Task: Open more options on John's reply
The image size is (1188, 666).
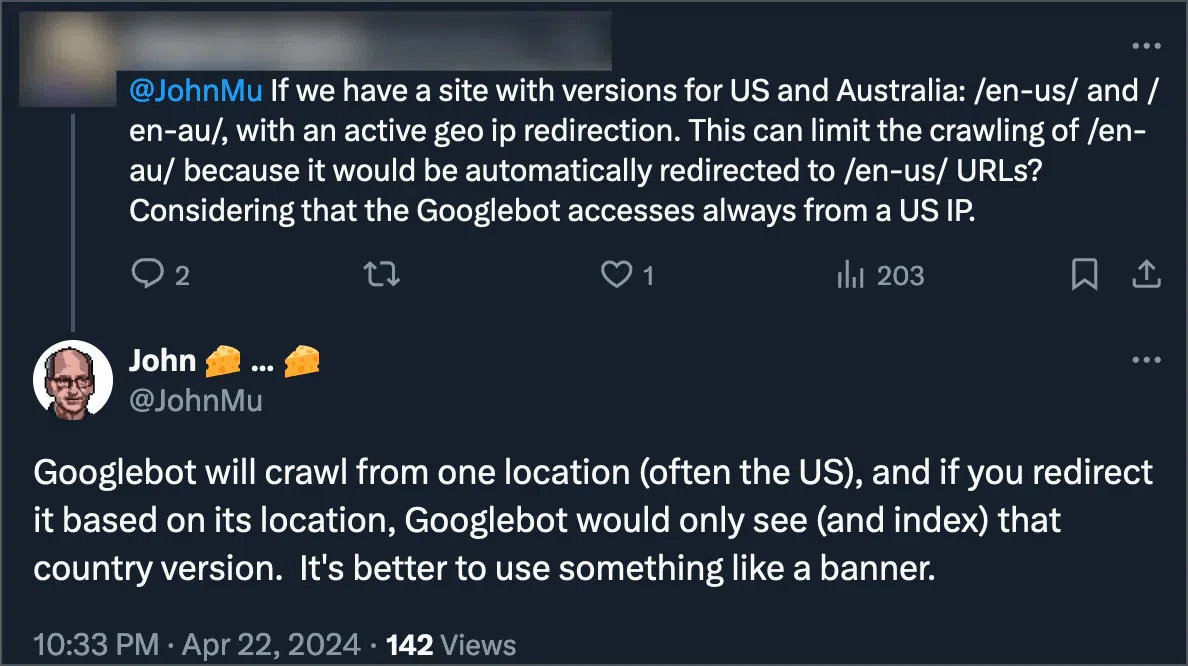Action: [1147, 360]
